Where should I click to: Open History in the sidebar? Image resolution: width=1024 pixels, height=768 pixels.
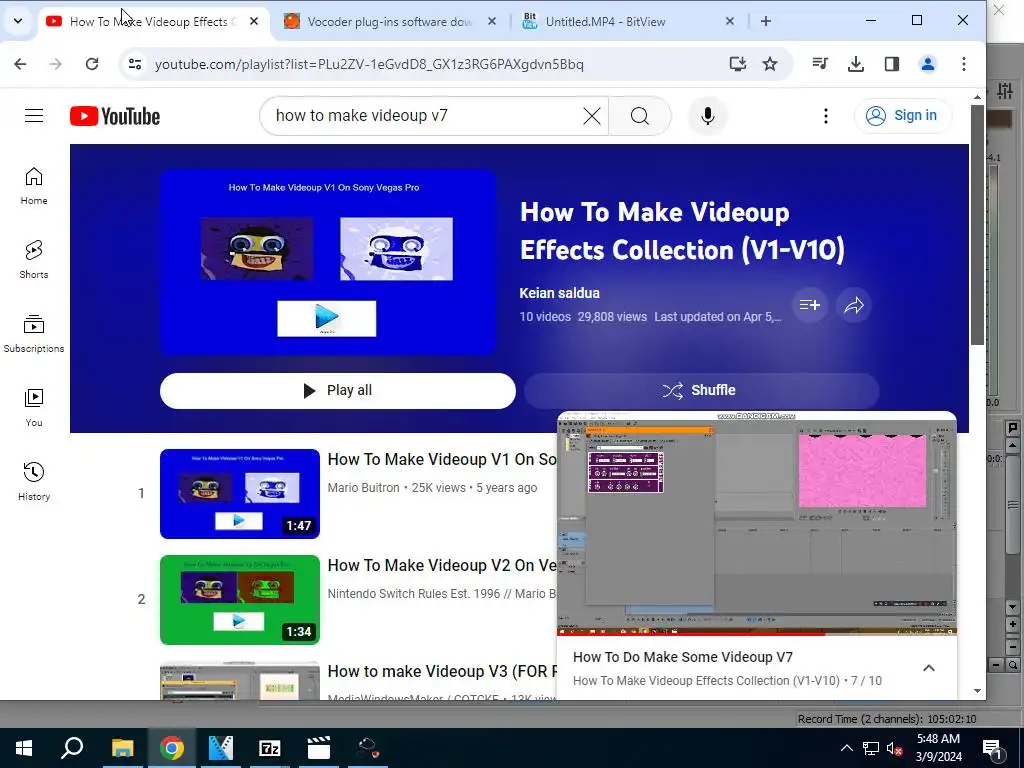[34, 482]
